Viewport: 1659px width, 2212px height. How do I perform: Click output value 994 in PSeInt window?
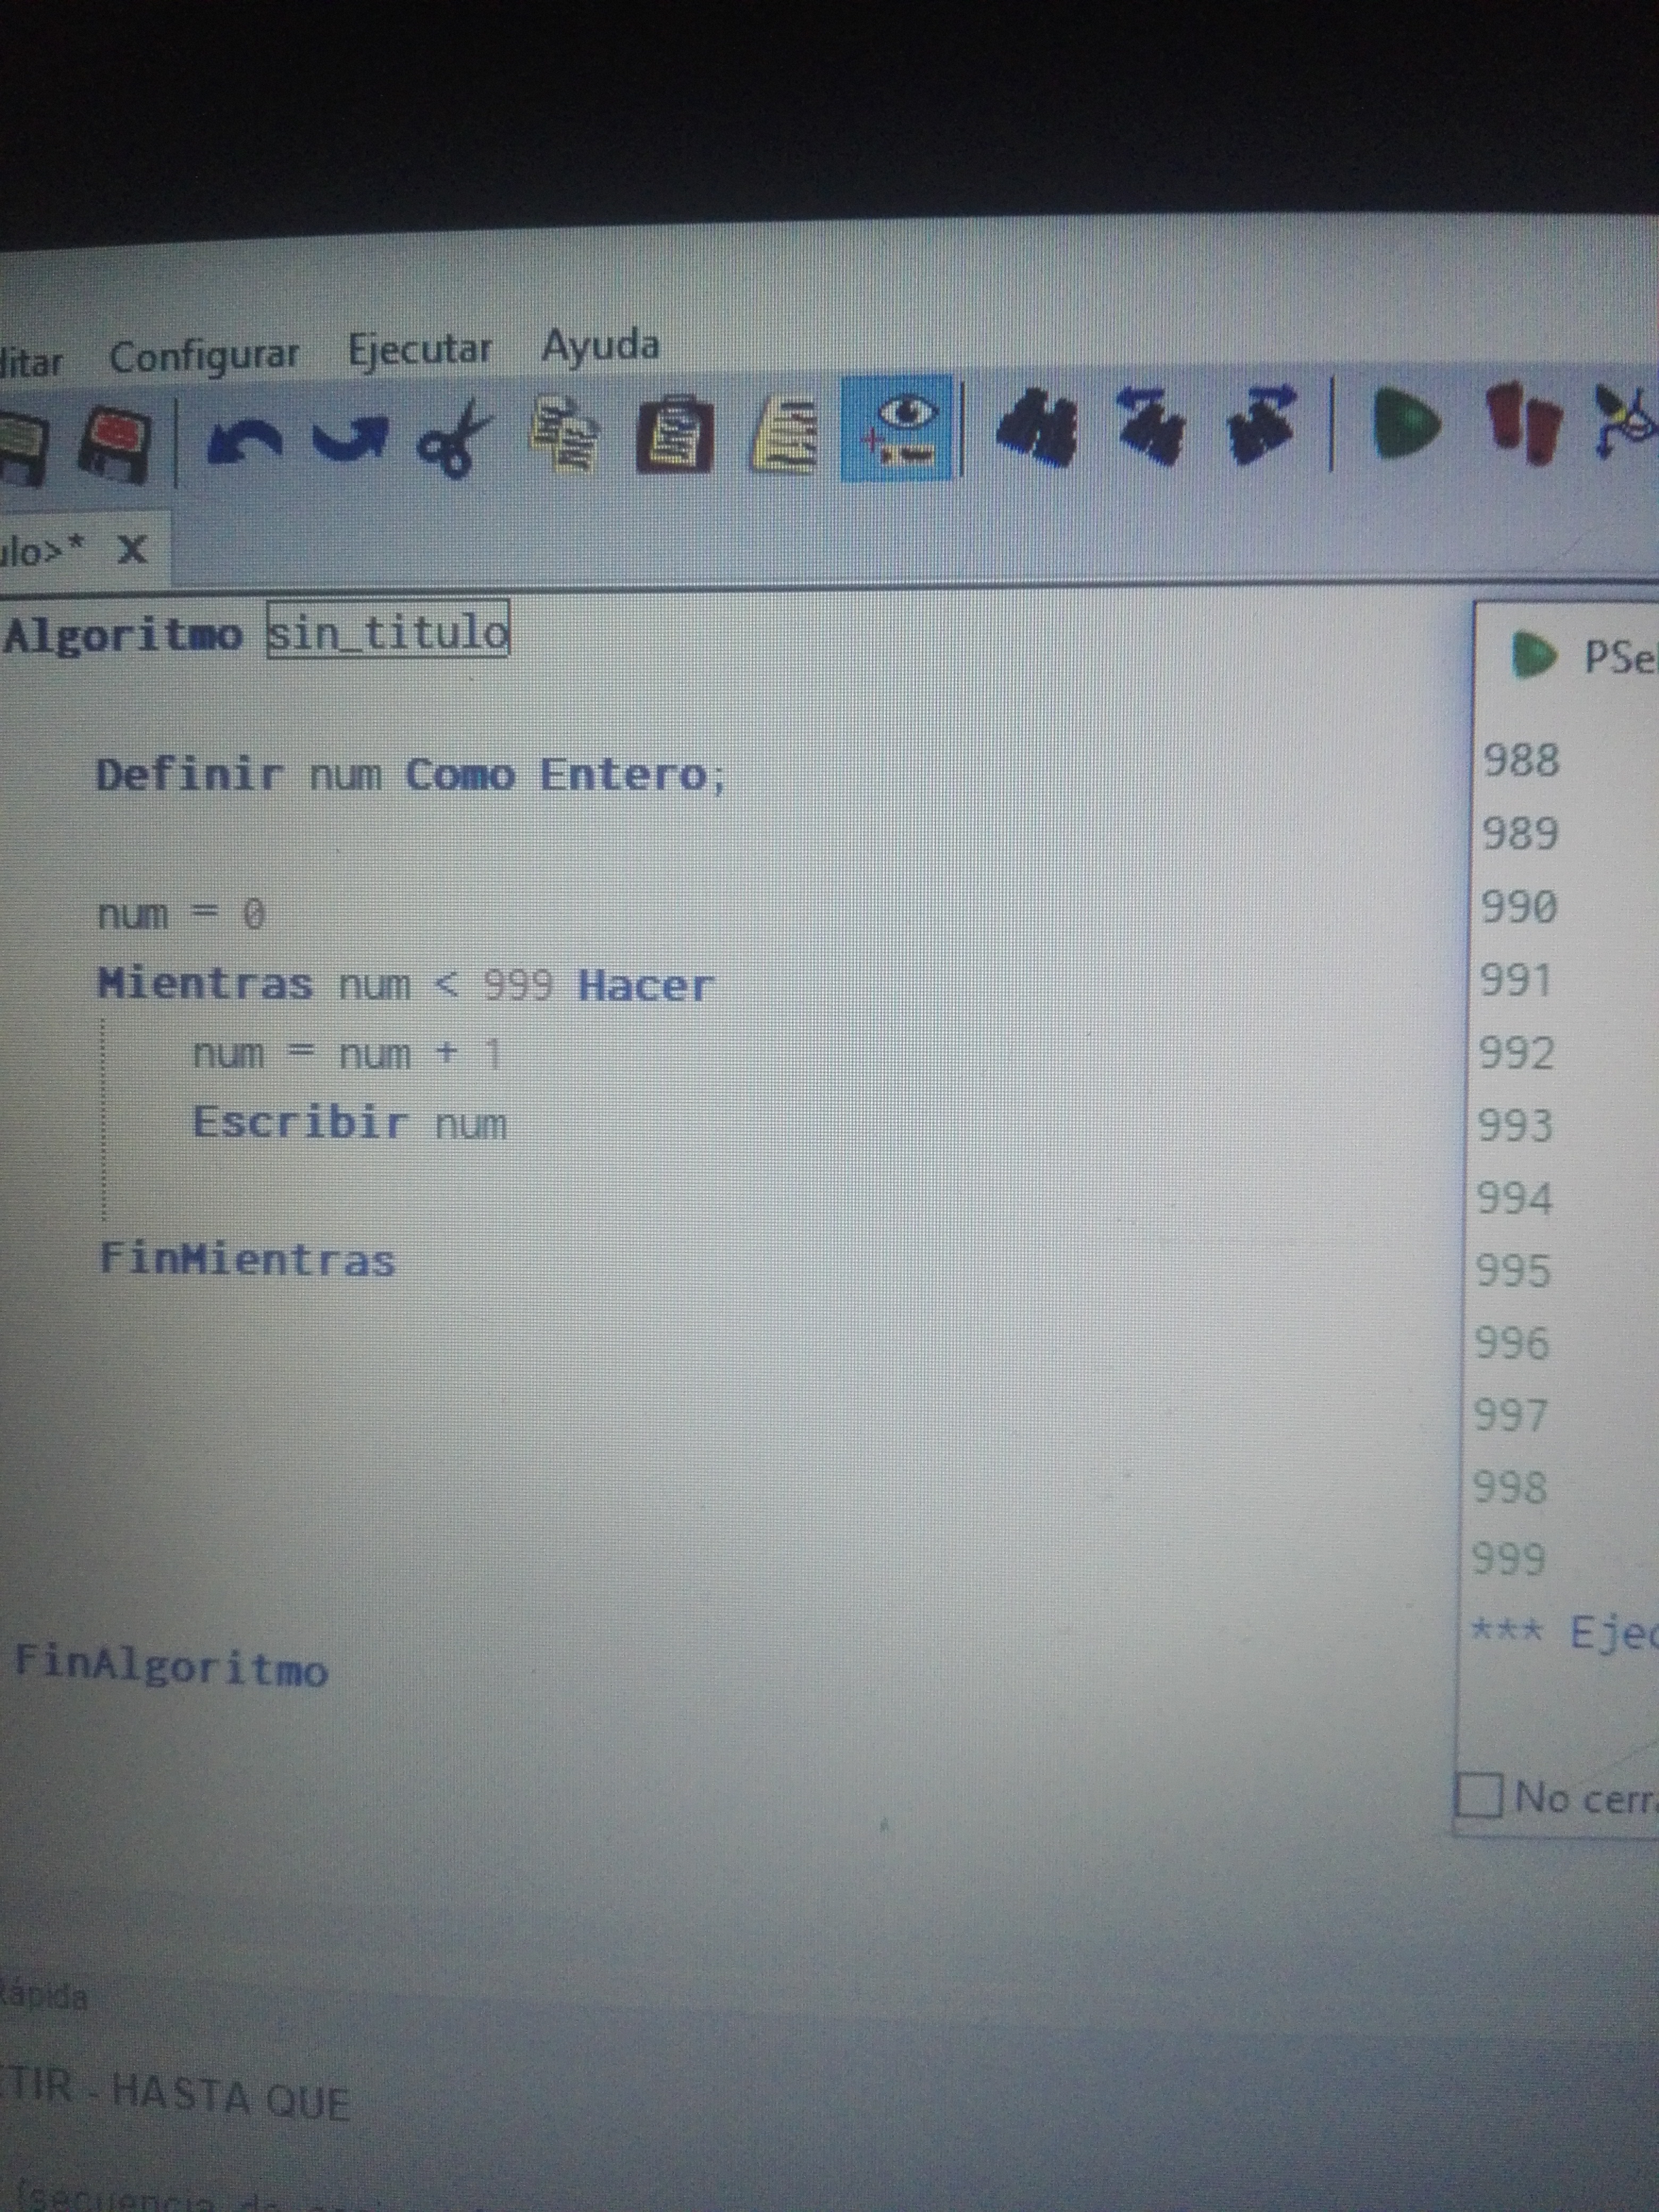click(x=1515, y=1198)
